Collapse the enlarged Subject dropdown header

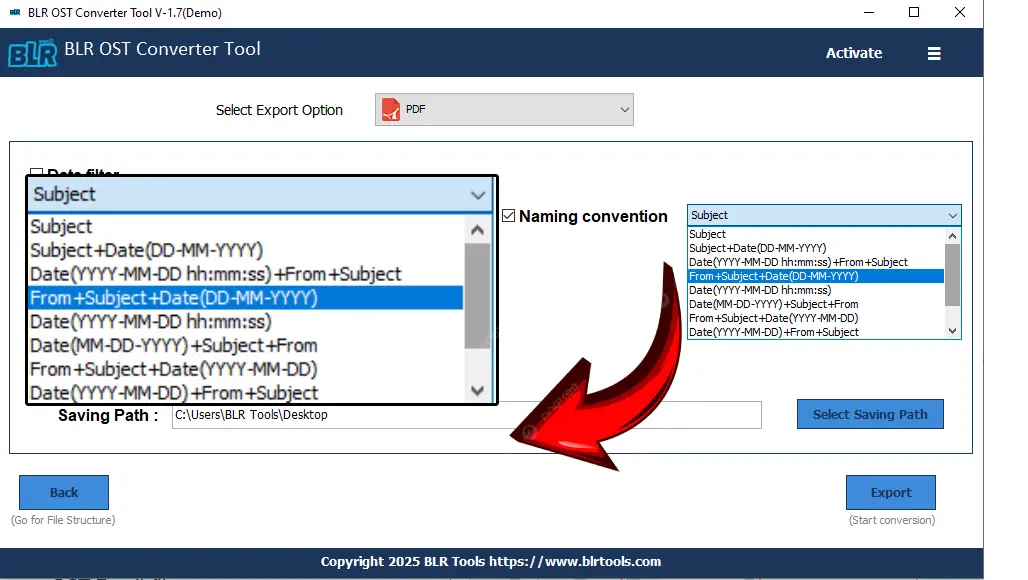(260, 195)
